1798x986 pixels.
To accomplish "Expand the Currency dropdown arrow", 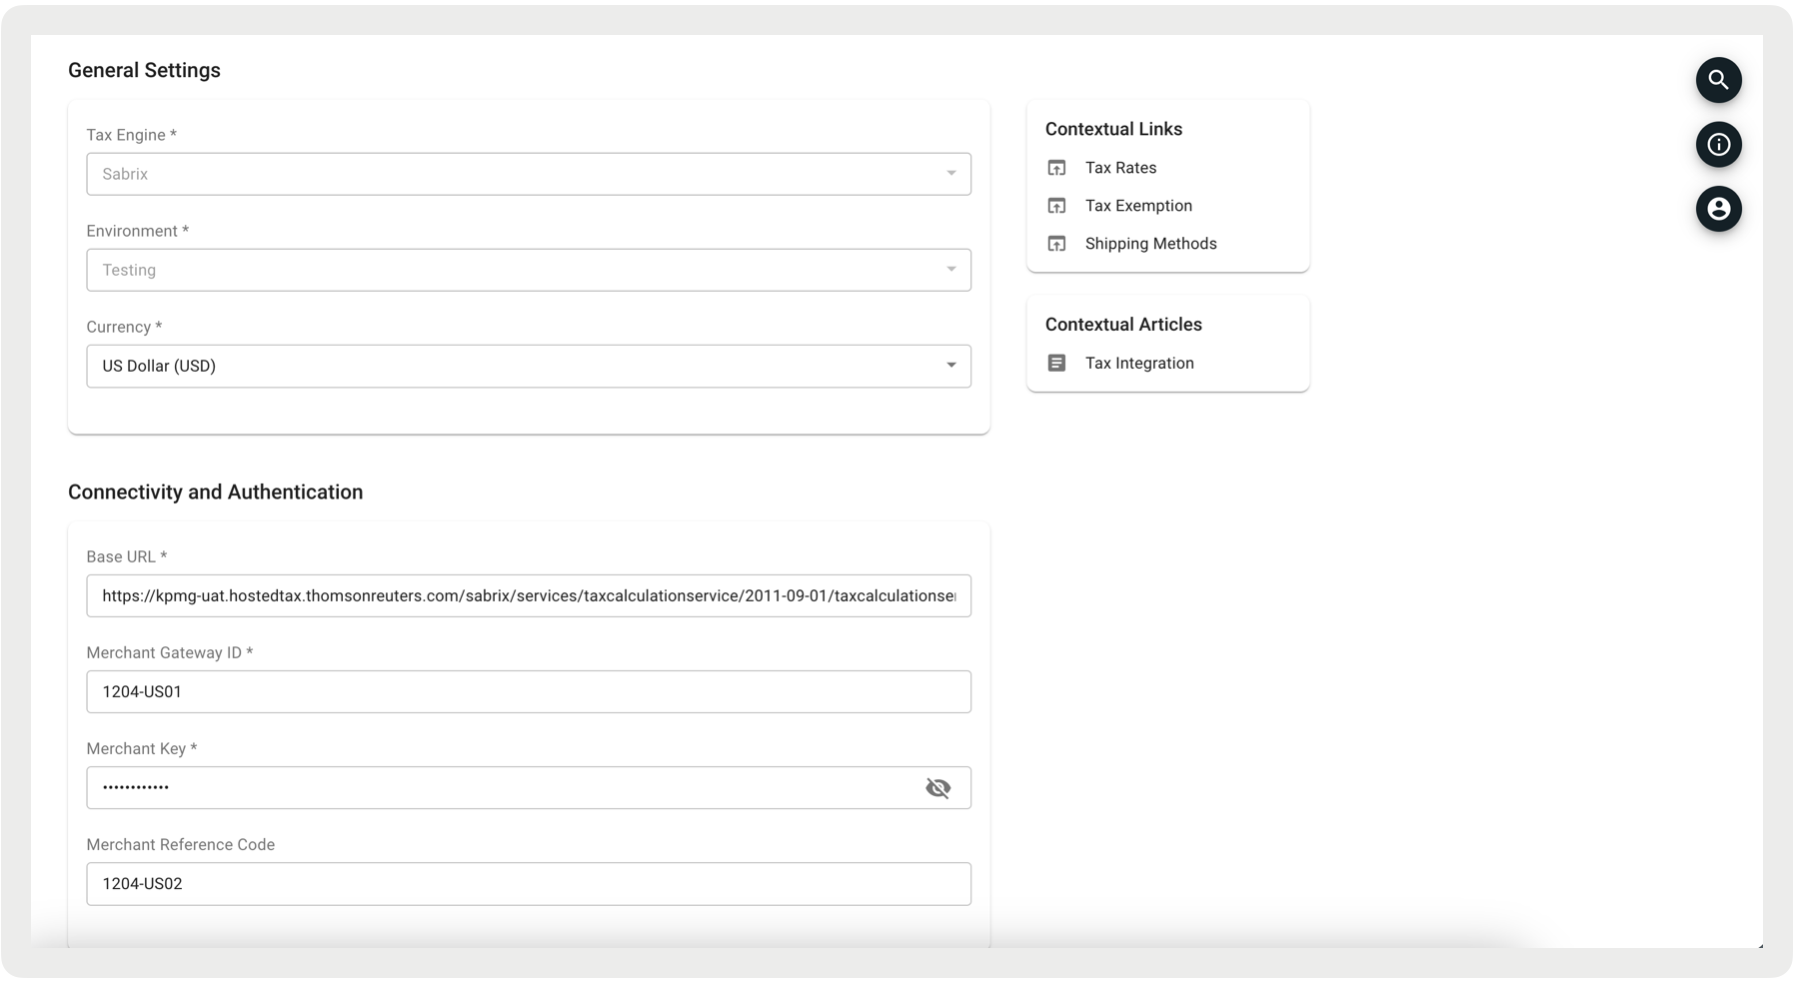I will click(951, 366).
